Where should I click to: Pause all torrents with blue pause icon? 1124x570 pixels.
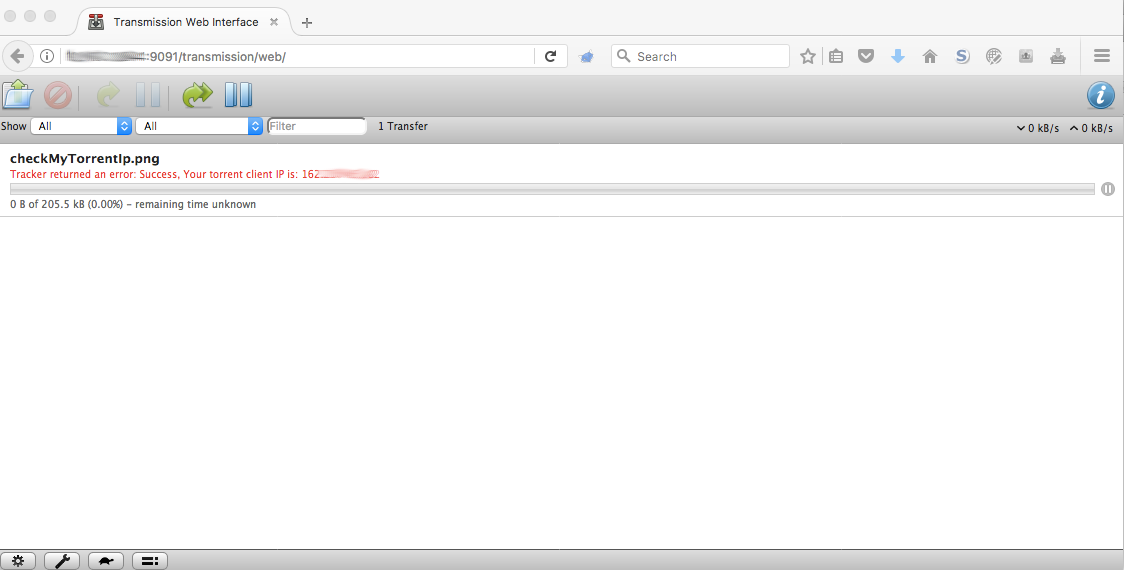238,95
